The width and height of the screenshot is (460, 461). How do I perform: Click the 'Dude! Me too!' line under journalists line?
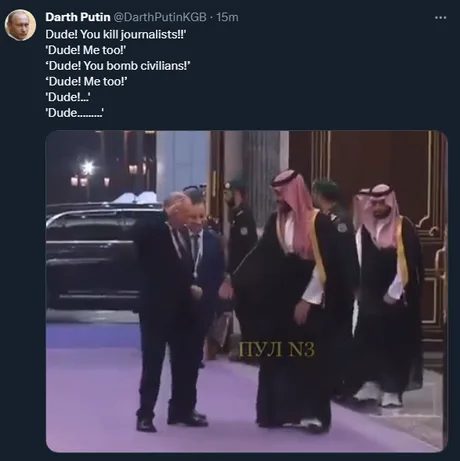click(x=86, y=50)
